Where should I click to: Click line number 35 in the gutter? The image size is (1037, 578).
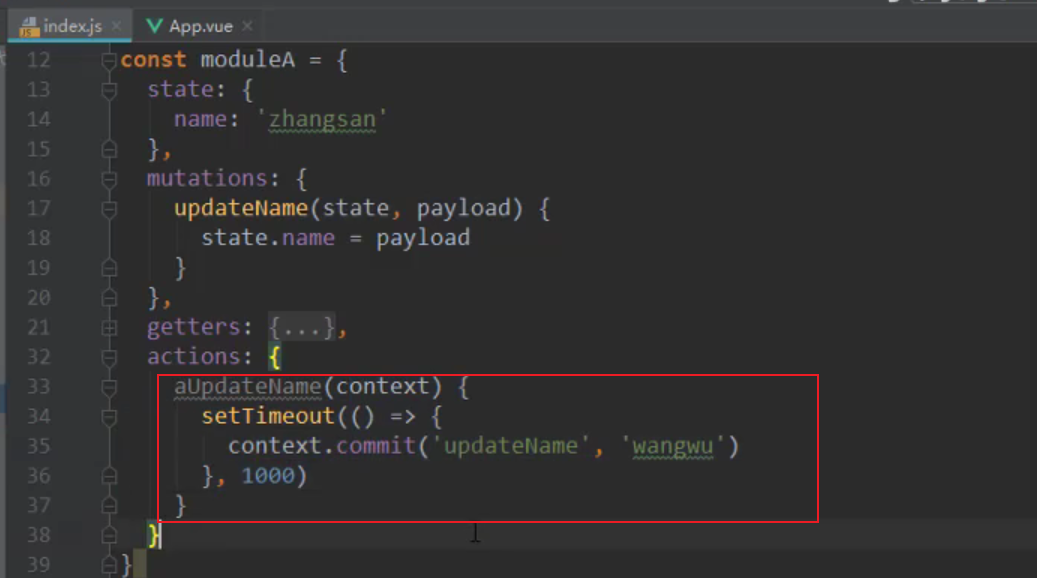tap(38, 446)
